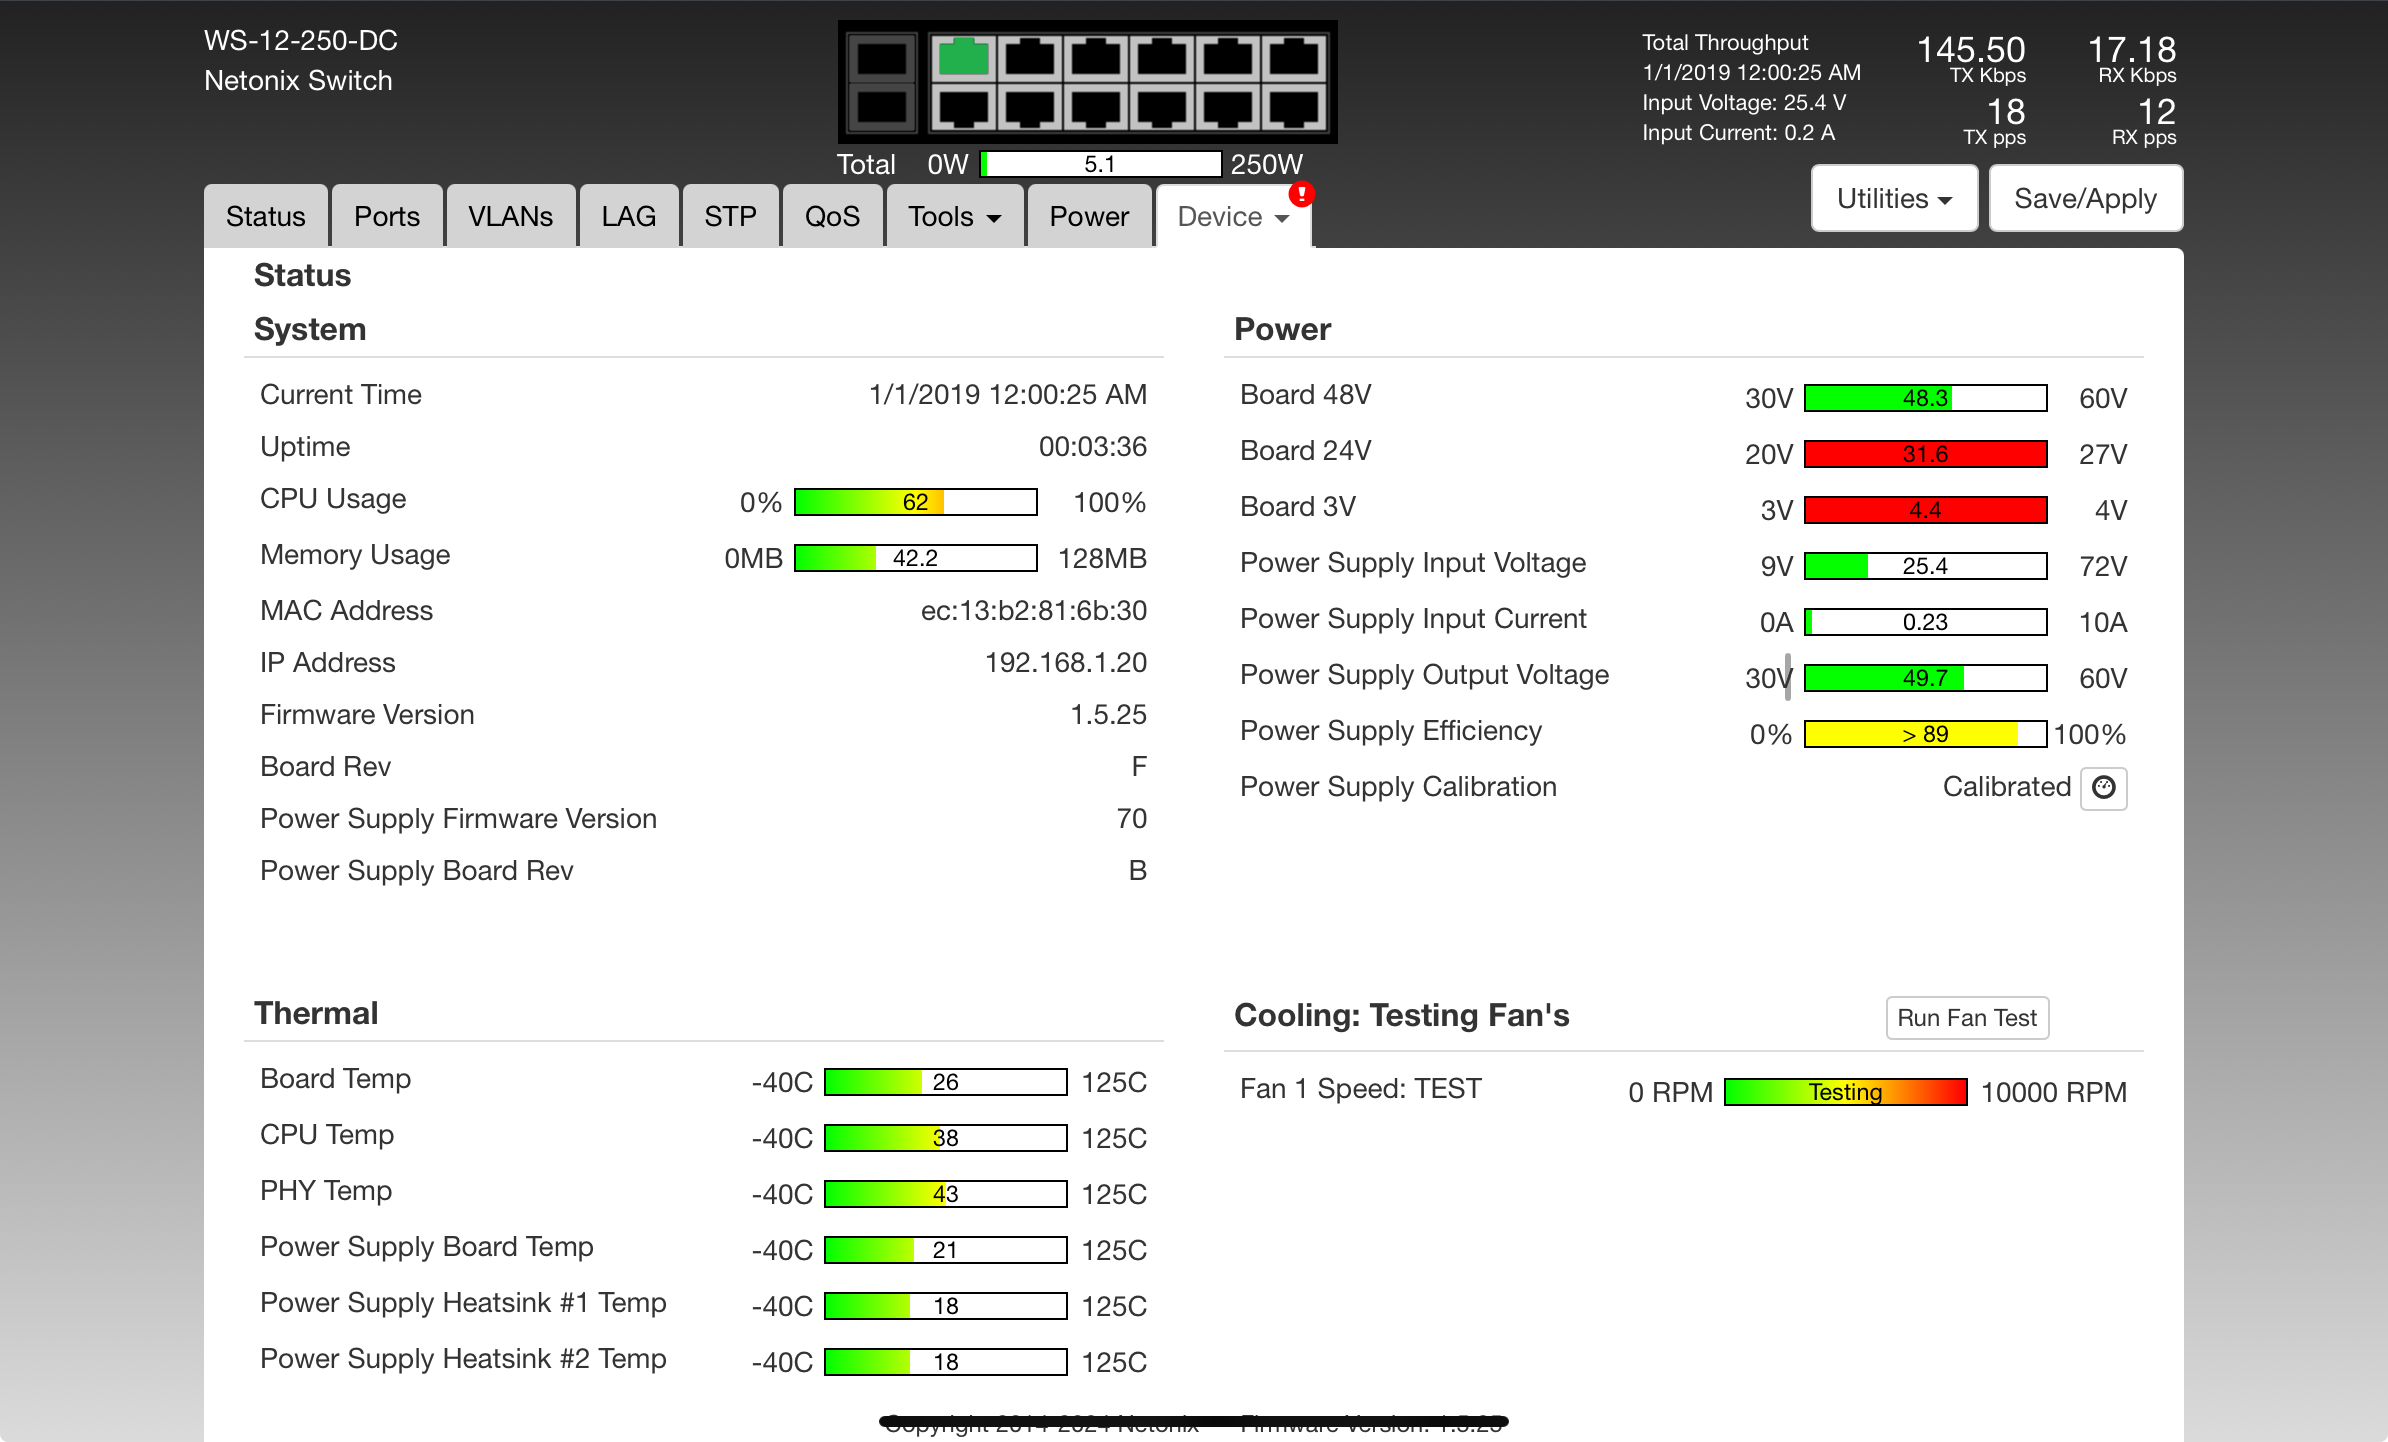The width and height of the screenshot is (2388, 1442).
Task: Open the VLANs tab
Action: 510,217
